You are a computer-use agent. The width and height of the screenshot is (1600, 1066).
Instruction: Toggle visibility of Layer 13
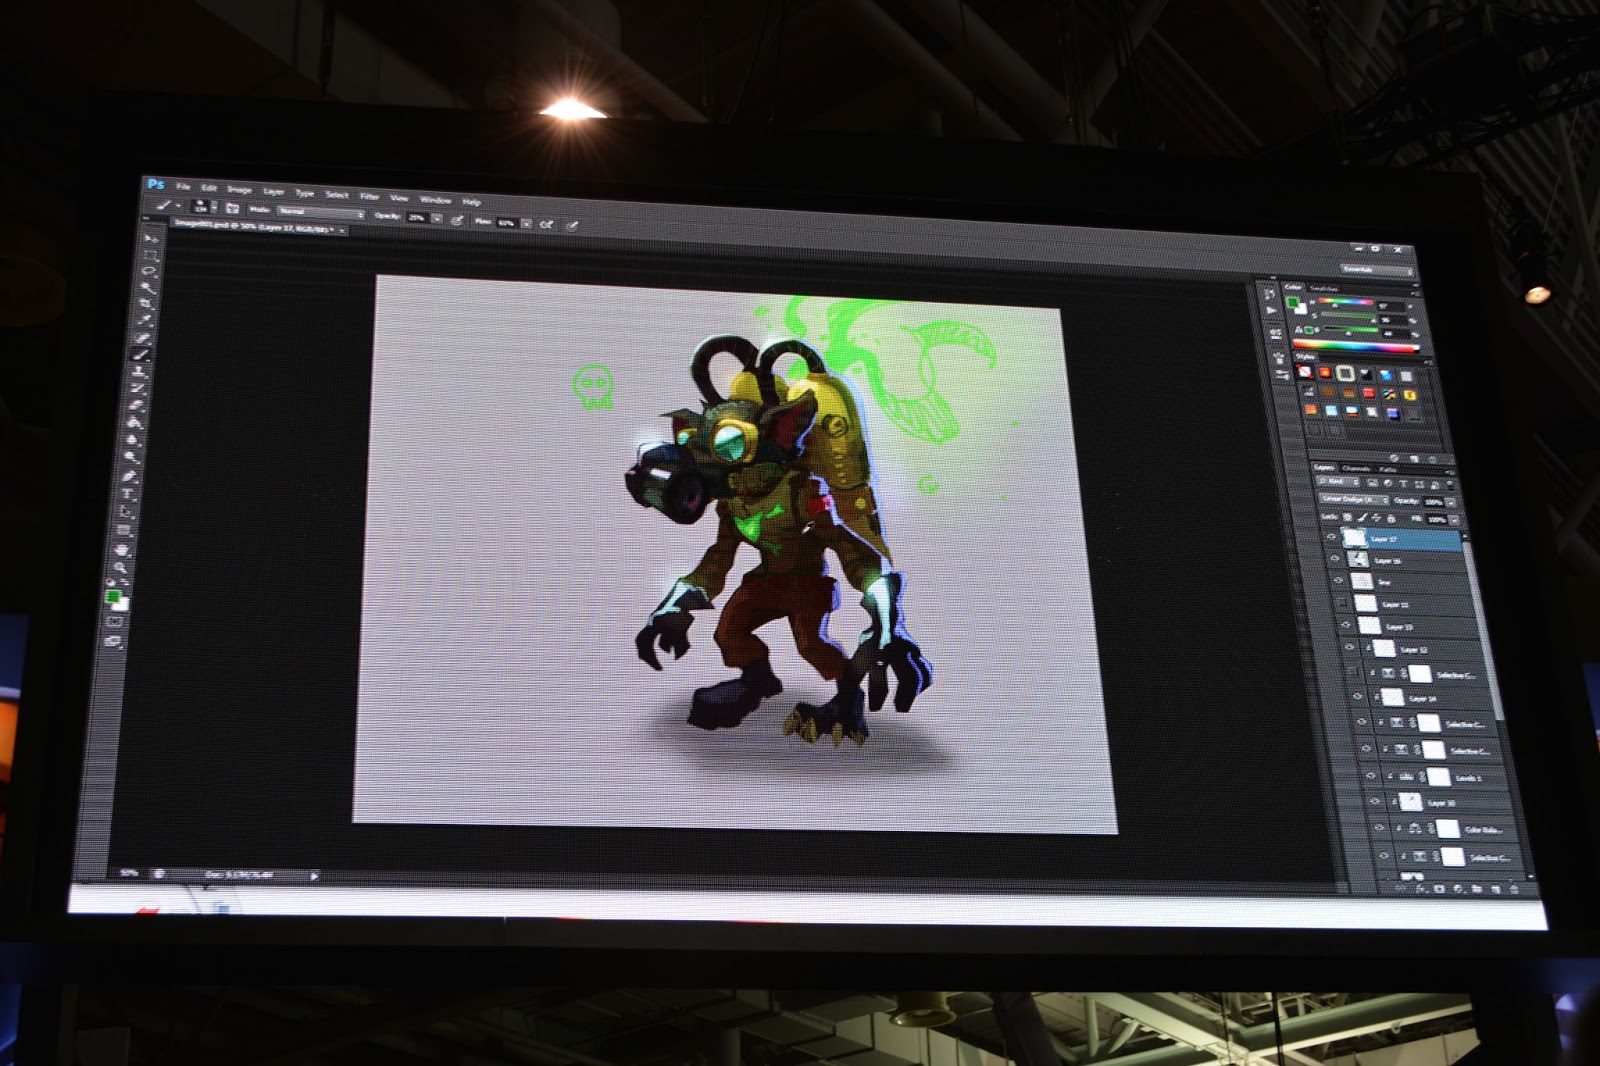1345,625
